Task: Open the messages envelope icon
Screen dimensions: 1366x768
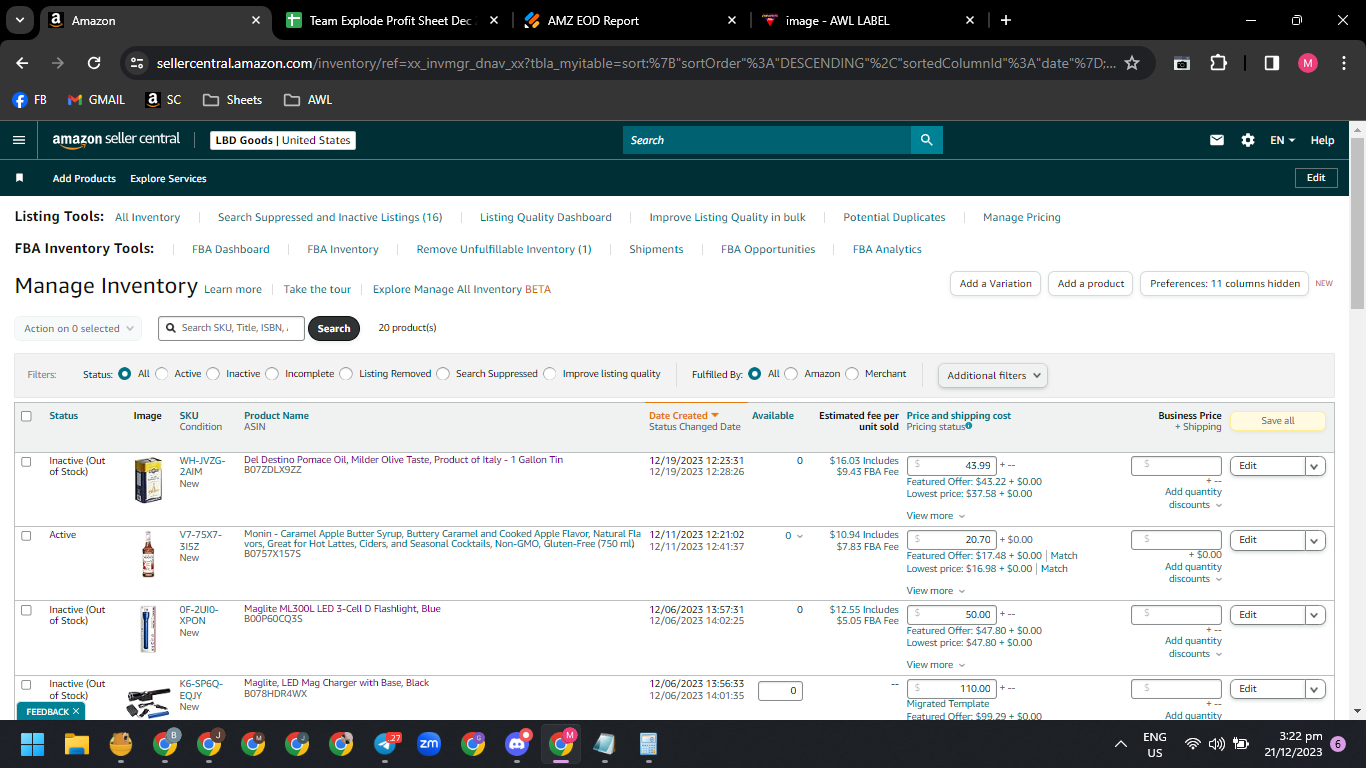Action: (1217, 140)
